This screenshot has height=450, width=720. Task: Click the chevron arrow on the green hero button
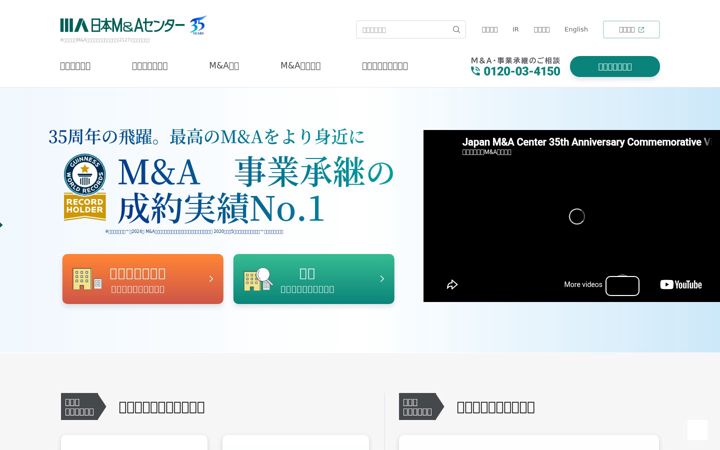tap(382, 279)
